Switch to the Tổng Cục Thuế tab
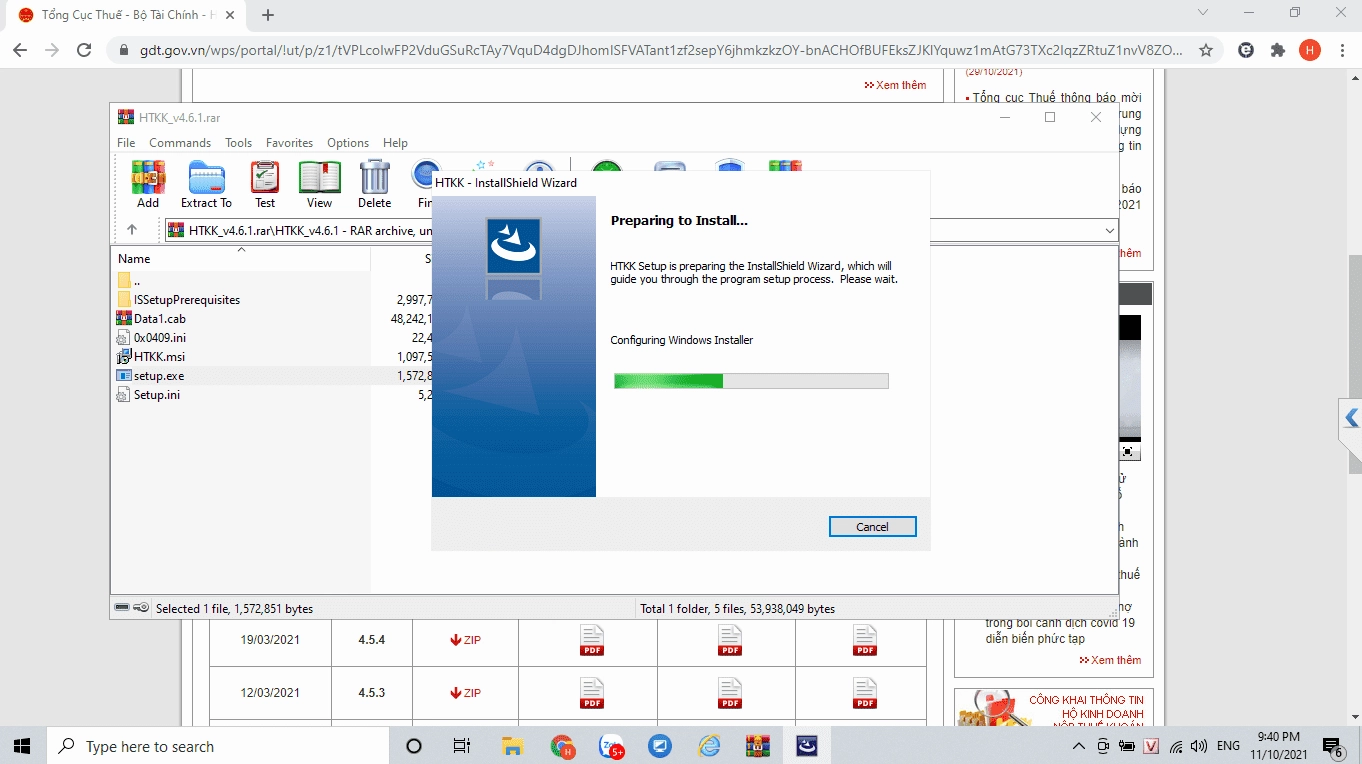The height and width of the screenshot is (764, 1362). [128, 15]
